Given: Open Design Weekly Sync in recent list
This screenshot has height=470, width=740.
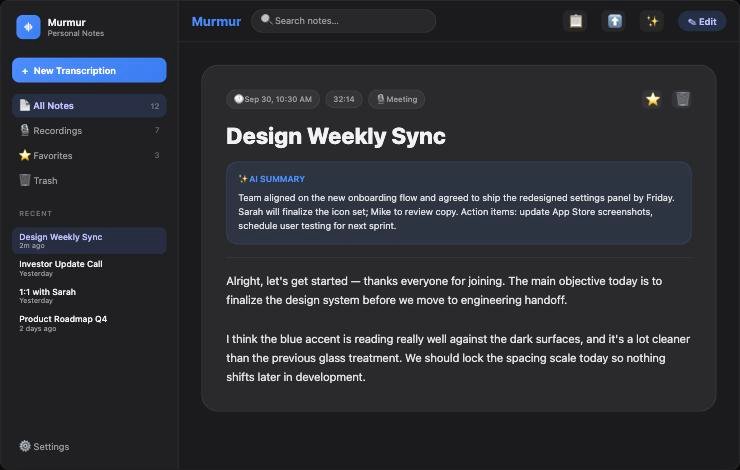Looking at the screenshot, I should (89, 241).
